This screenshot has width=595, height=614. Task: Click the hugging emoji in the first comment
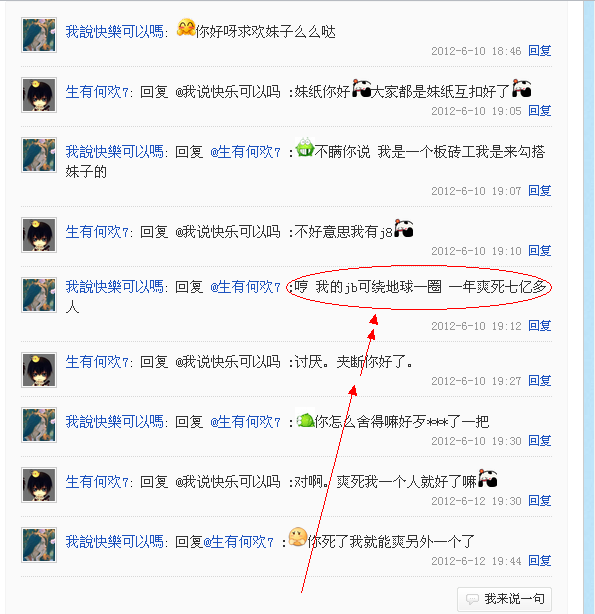pyautogui.click(x=186, y=28)
